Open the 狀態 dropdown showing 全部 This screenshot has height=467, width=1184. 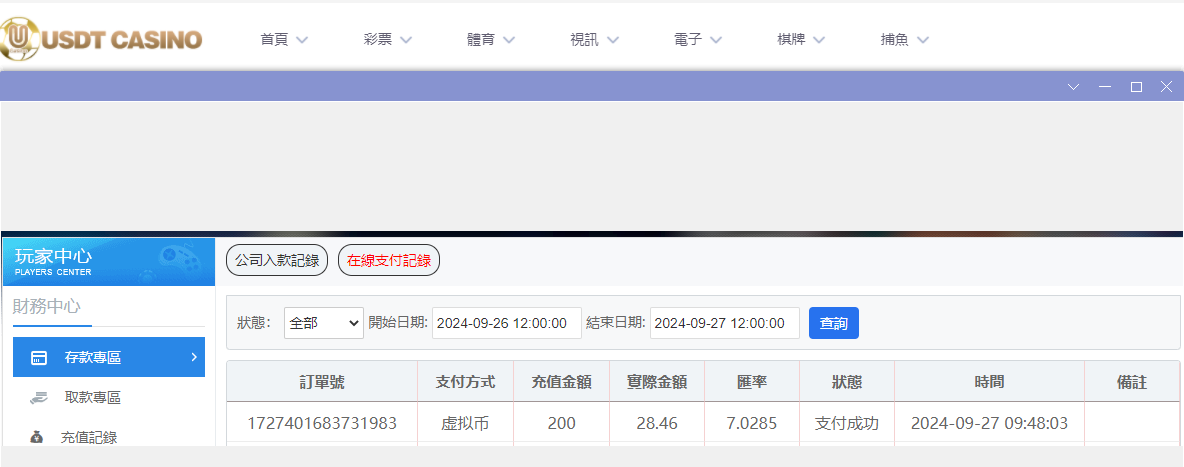(324, 323)
